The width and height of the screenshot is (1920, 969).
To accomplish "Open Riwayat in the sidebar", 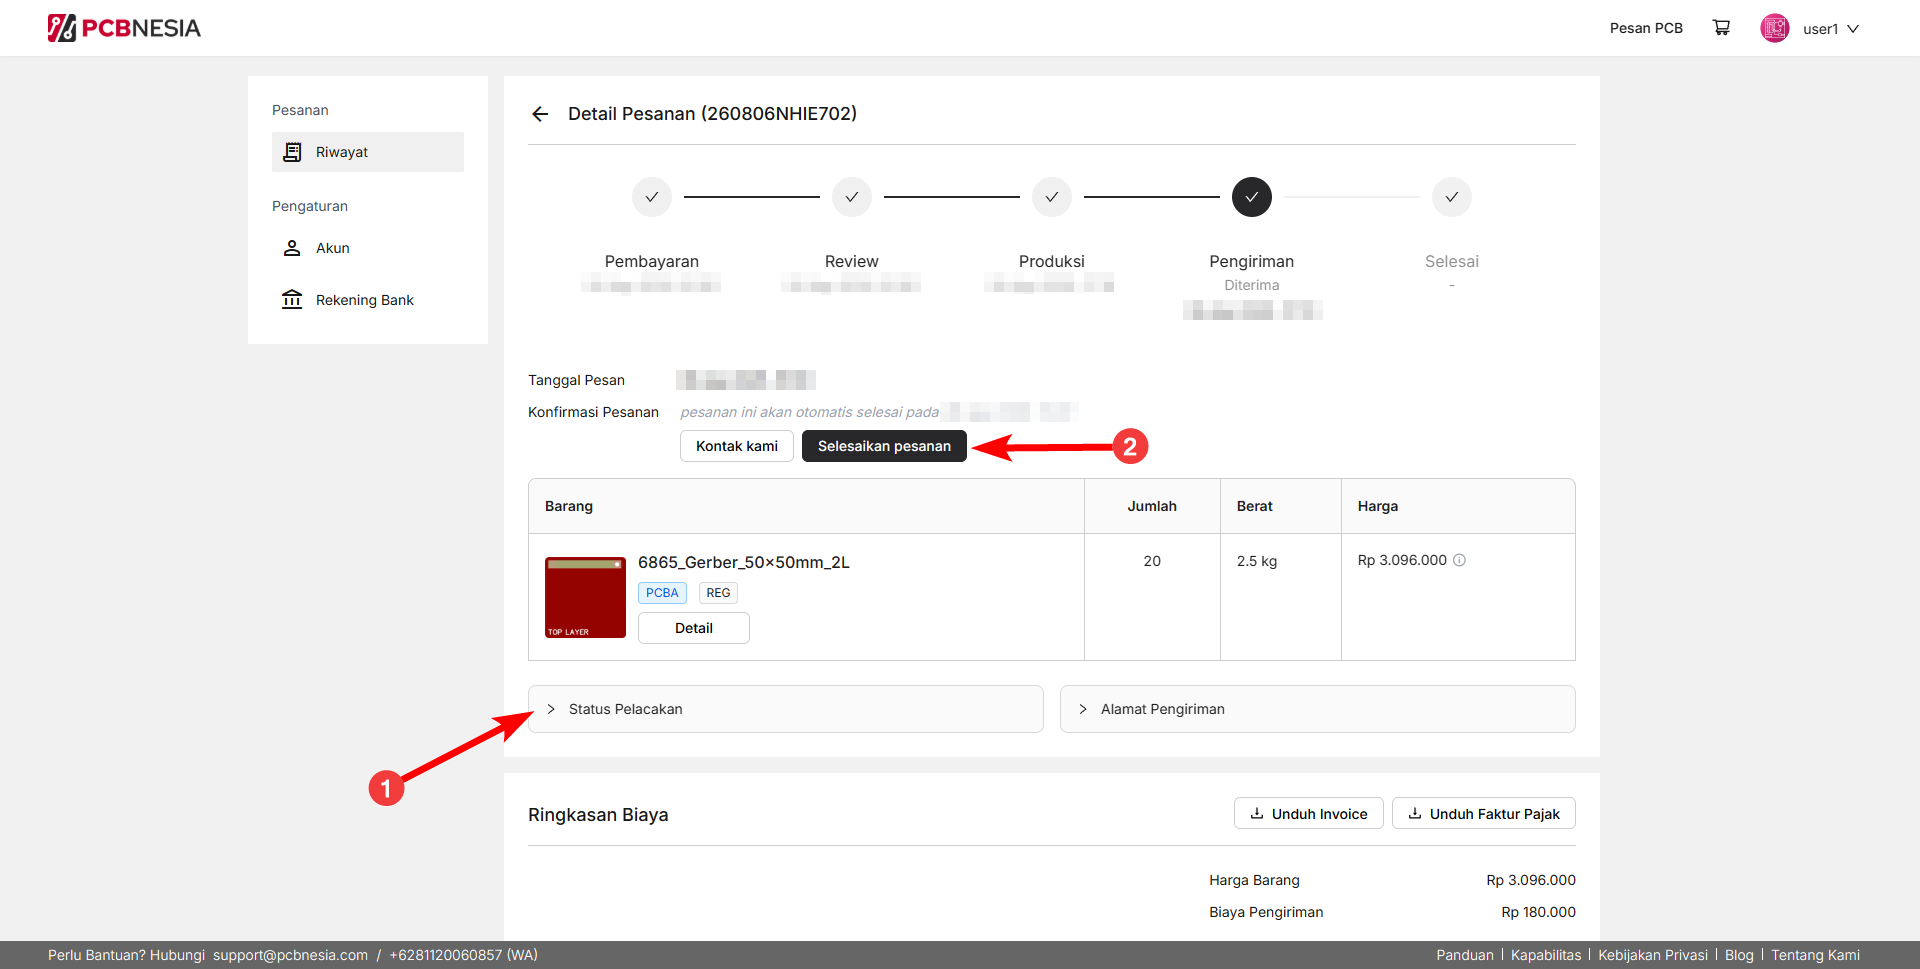I will tap(368, 152).
